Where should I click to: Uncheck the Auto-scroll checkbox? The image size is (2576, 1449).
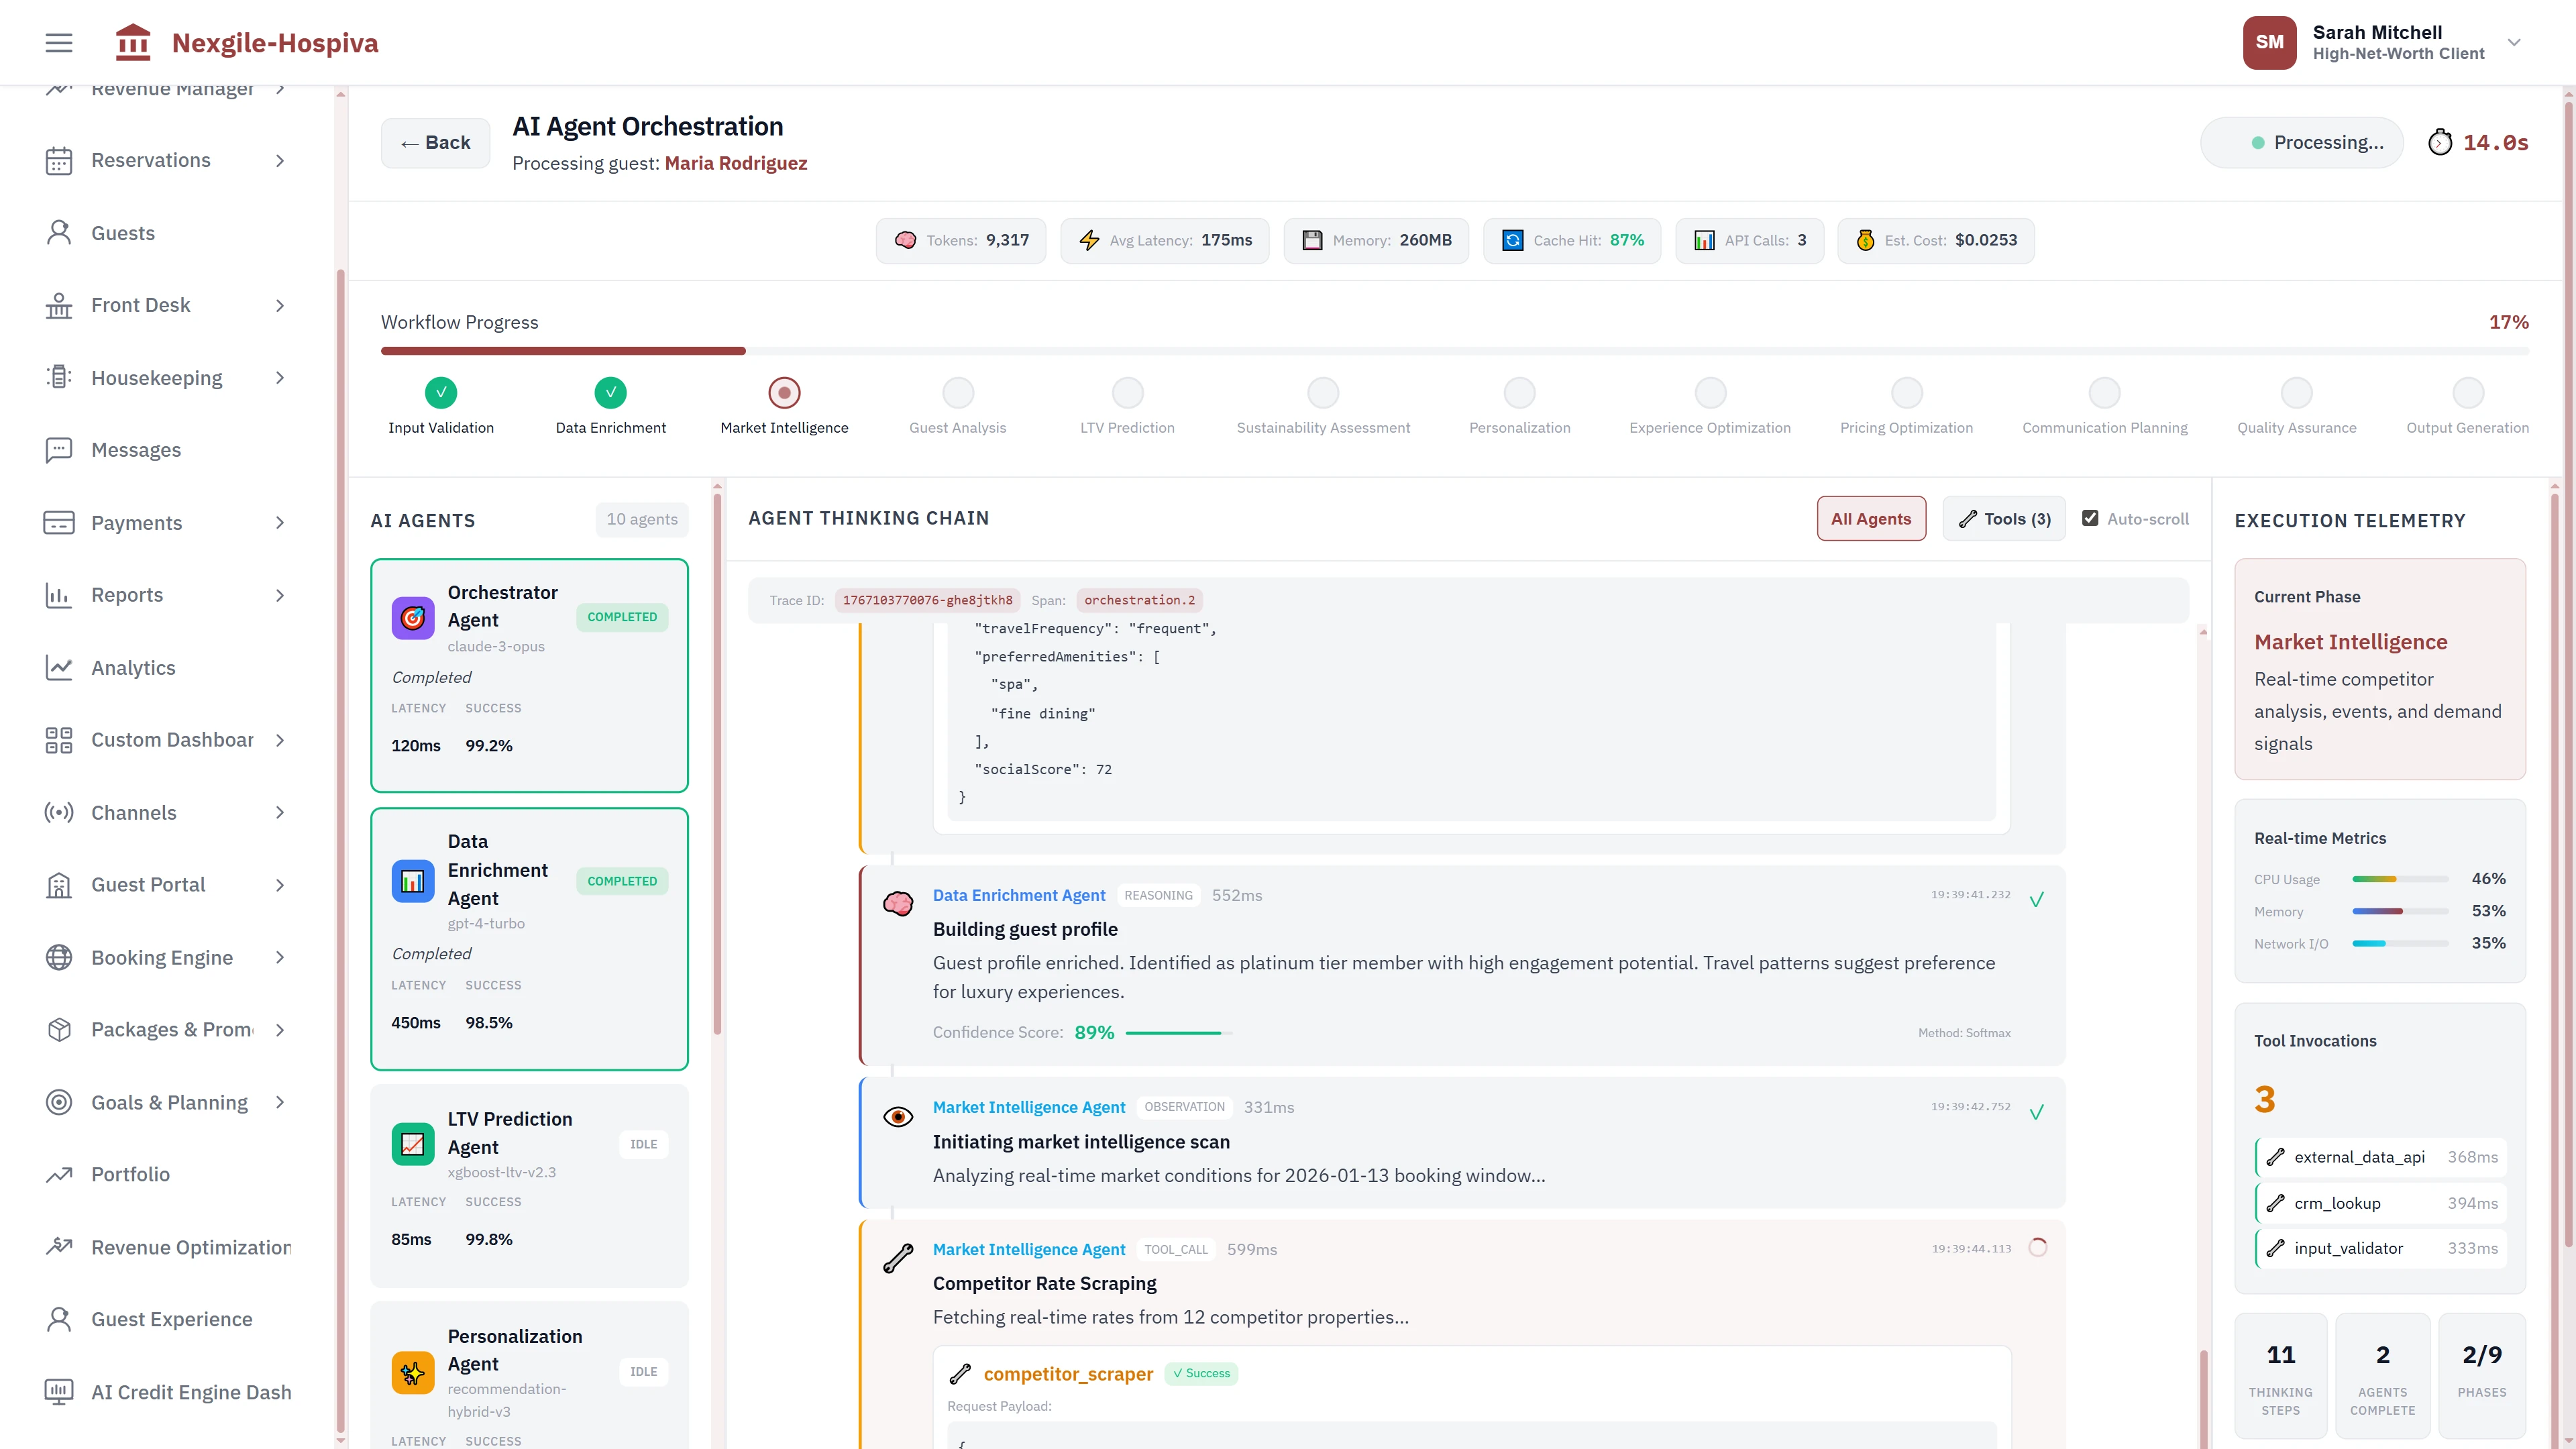(2090, 518)
